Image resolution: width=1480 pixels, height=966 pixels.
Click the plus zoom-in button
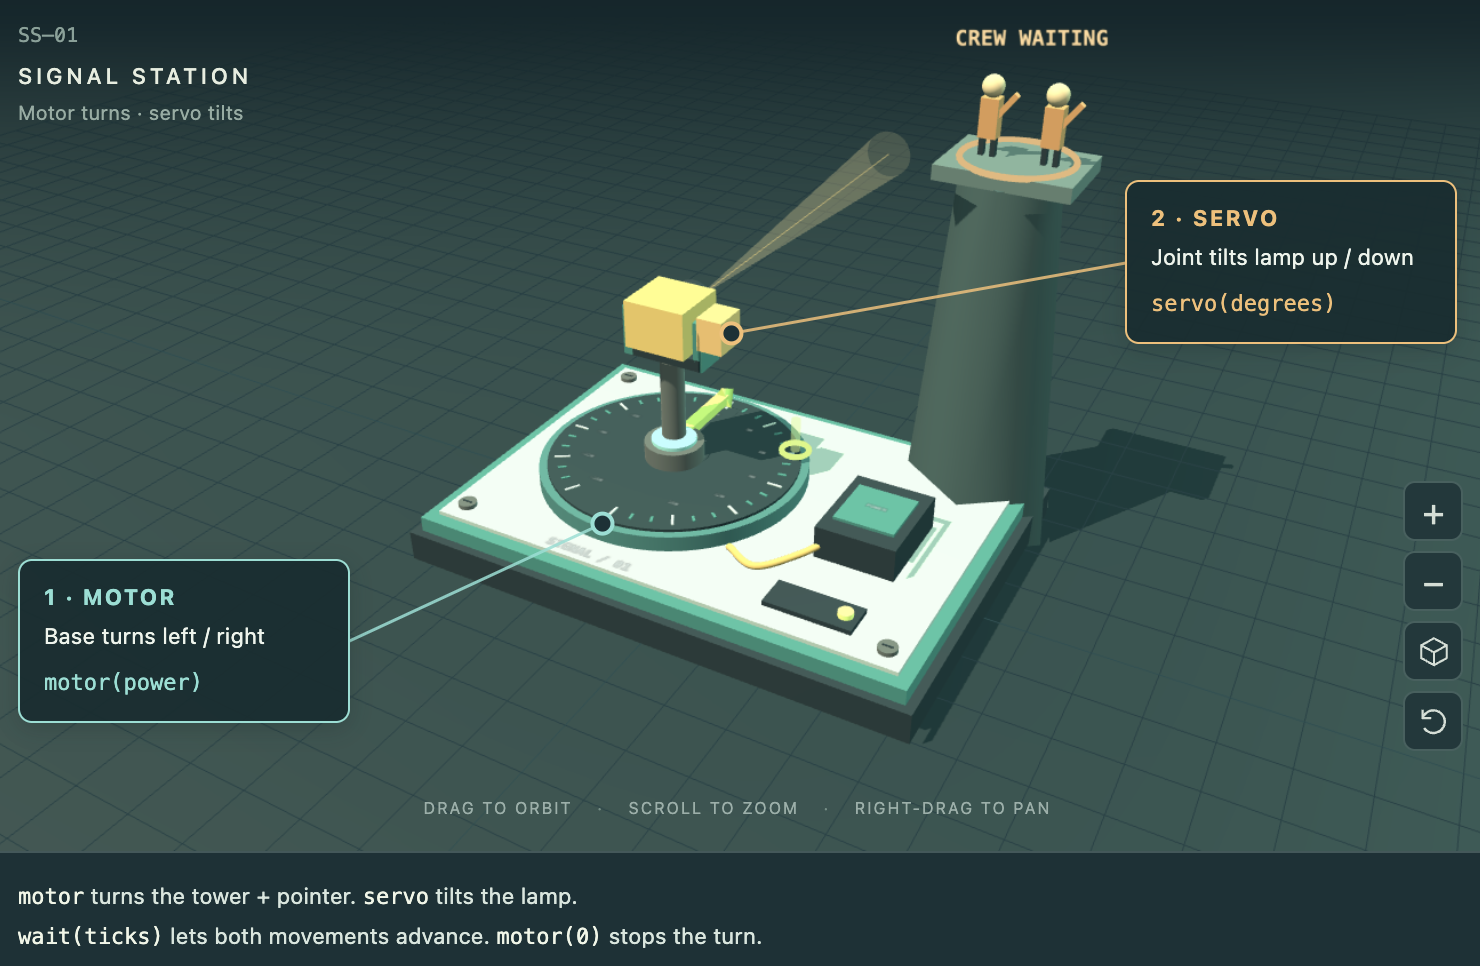[x=1433, y=514]
